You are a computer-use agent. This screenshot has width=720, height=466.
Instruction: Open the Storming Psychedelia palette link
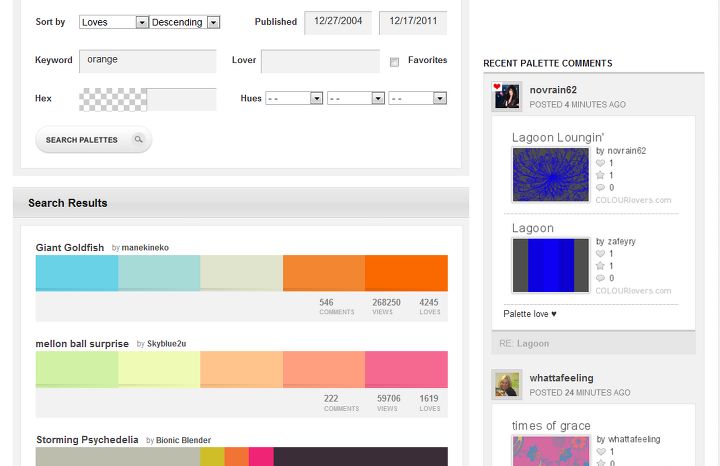pos(87,439)
